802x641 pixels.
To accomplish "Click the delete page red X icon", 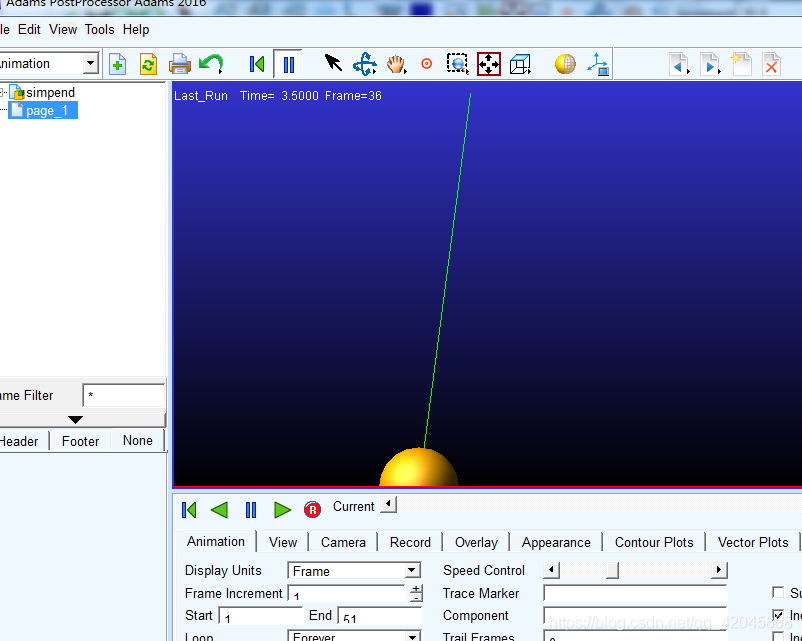I will (x=771, y=65).
